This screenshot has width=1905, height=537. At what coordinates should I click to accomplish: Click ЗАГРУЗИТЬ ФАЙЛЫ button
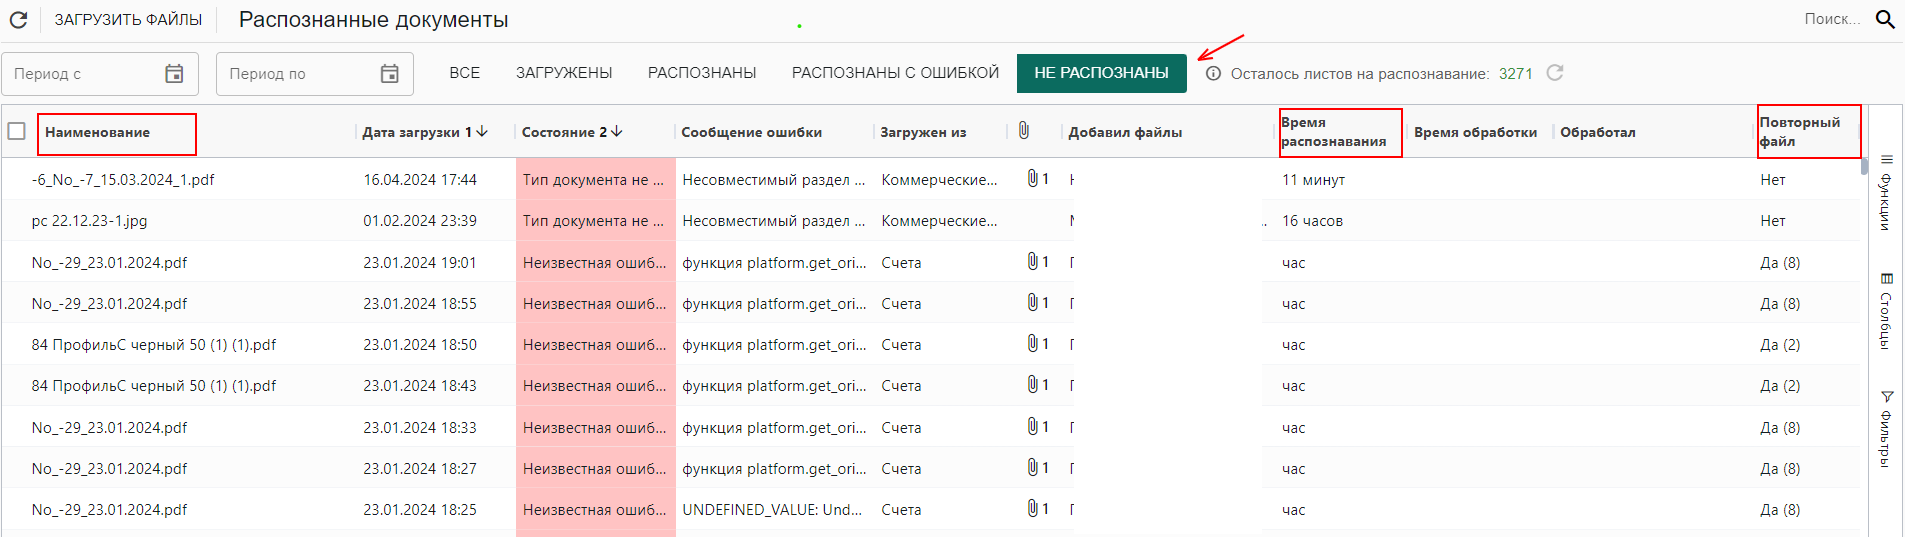pos(128,19)
